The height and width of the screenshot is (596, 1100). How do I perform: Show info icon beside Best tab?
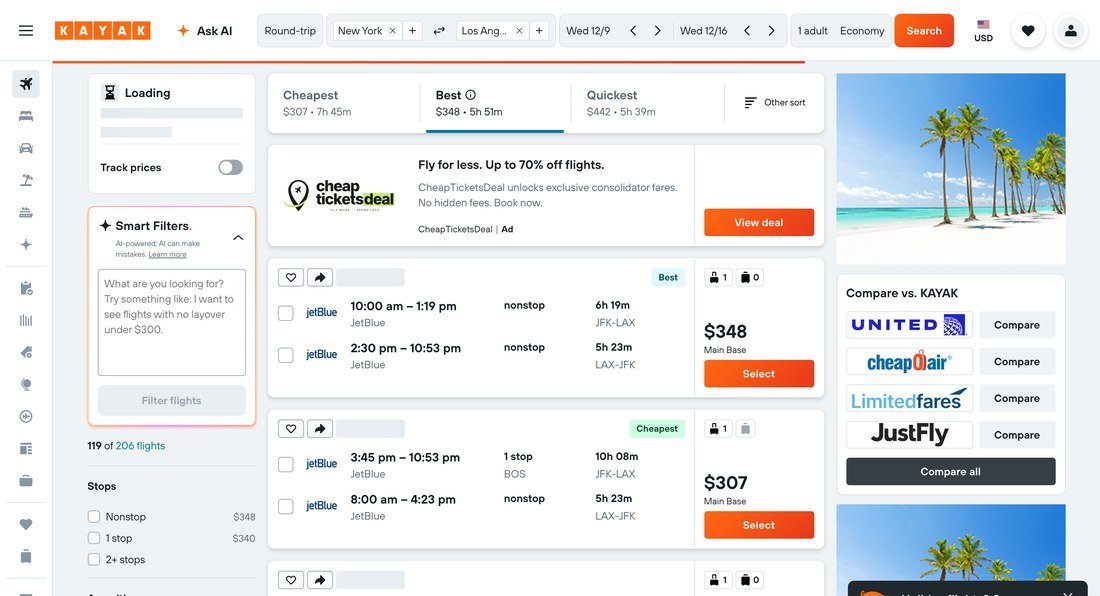pyautogui.click(x=471, y=95)
